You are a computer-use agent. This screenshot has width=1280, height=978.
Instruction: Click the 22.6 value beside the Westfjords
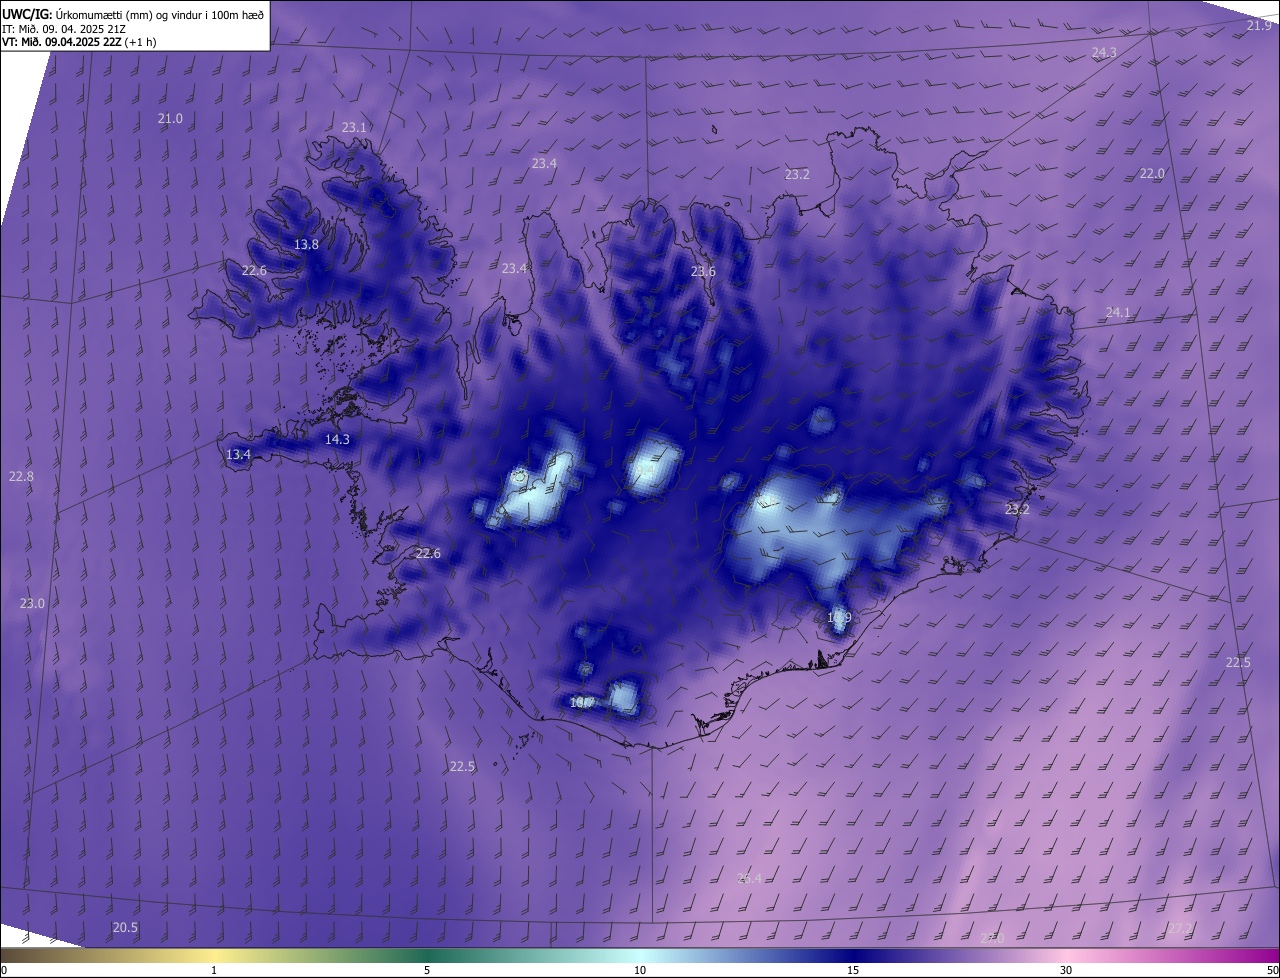(x=254, y=271)
